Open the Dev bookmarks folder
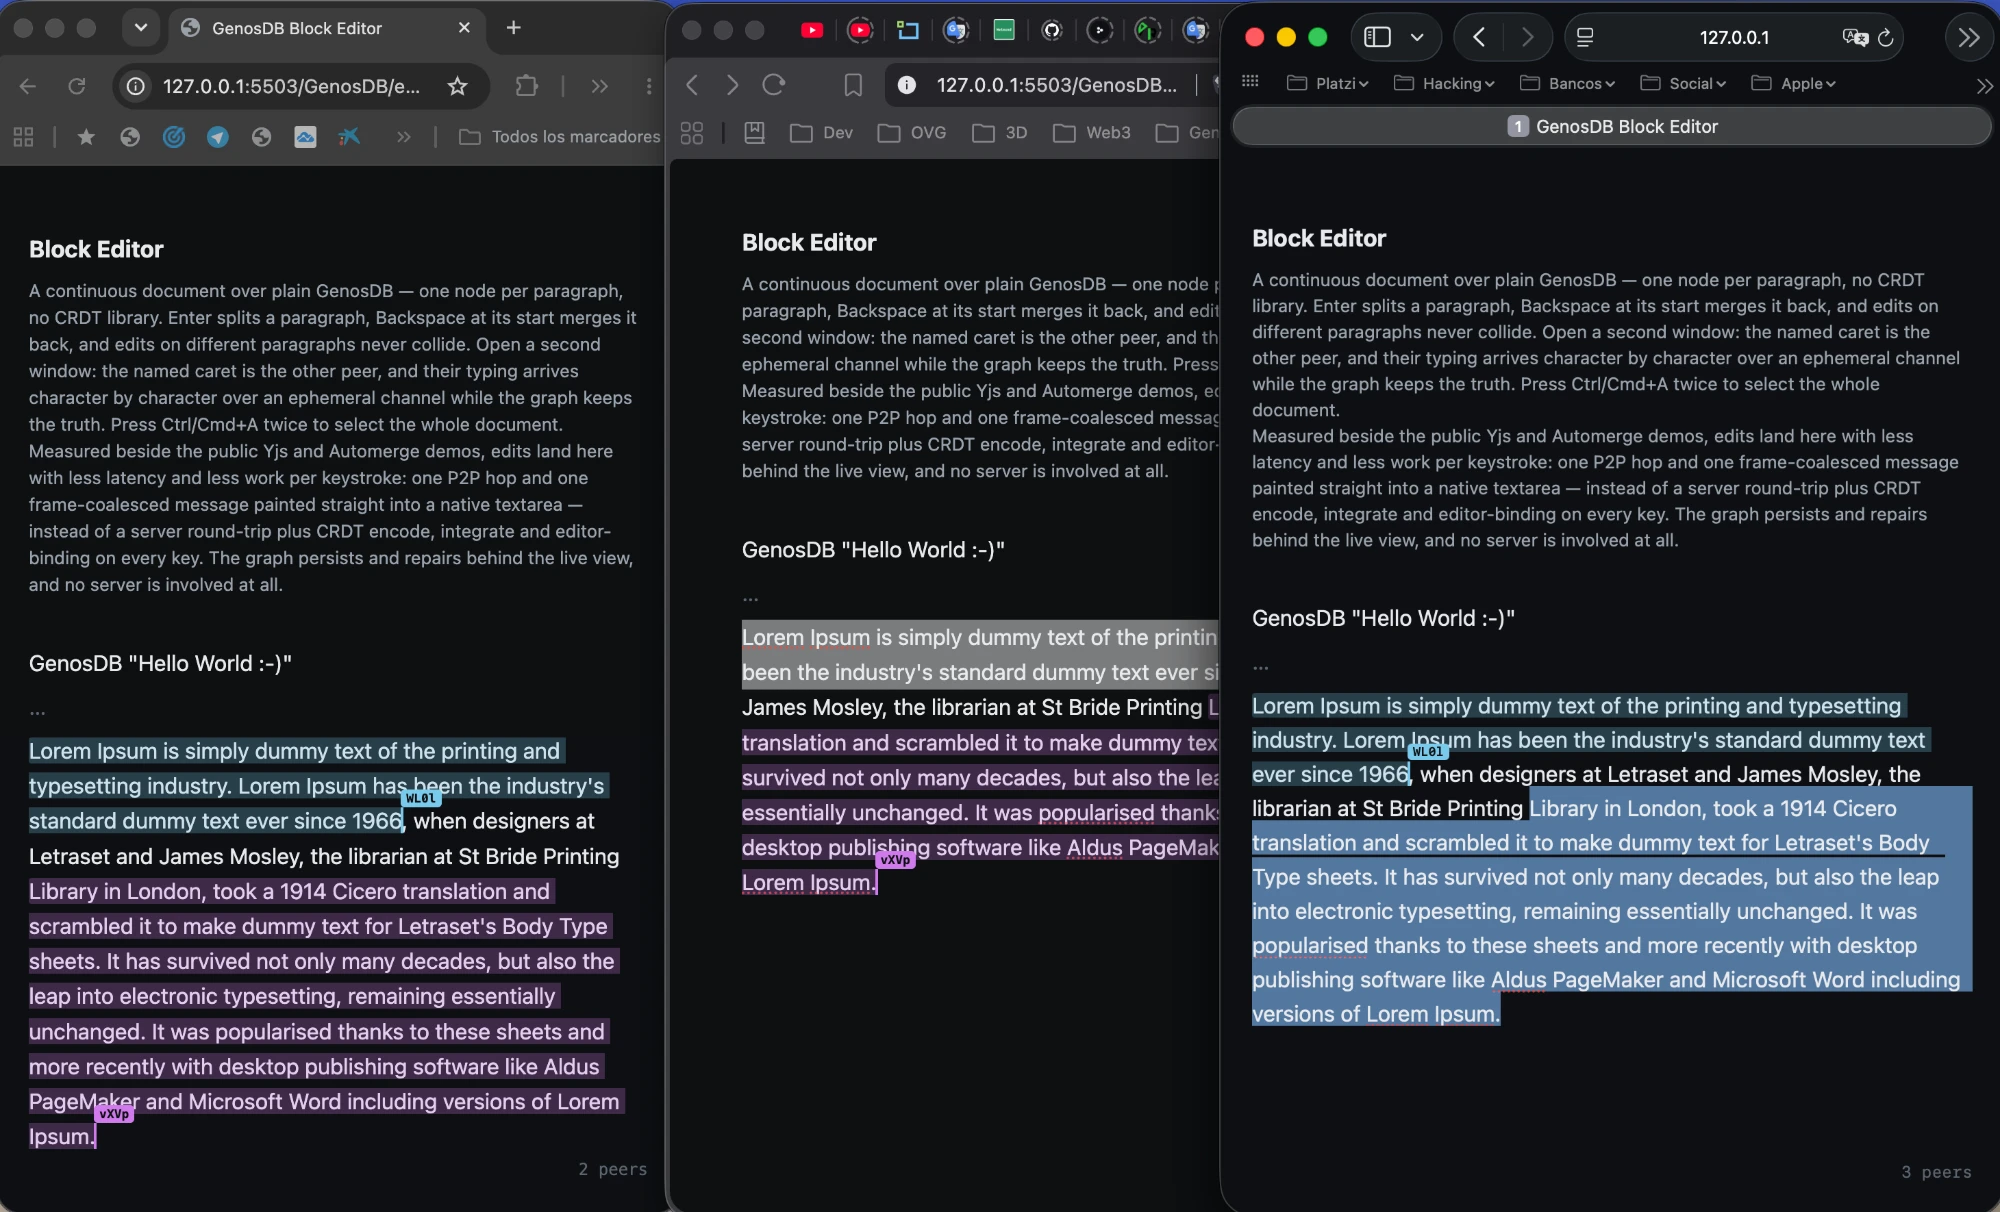2000x1212 pixels. pos(821,133)
